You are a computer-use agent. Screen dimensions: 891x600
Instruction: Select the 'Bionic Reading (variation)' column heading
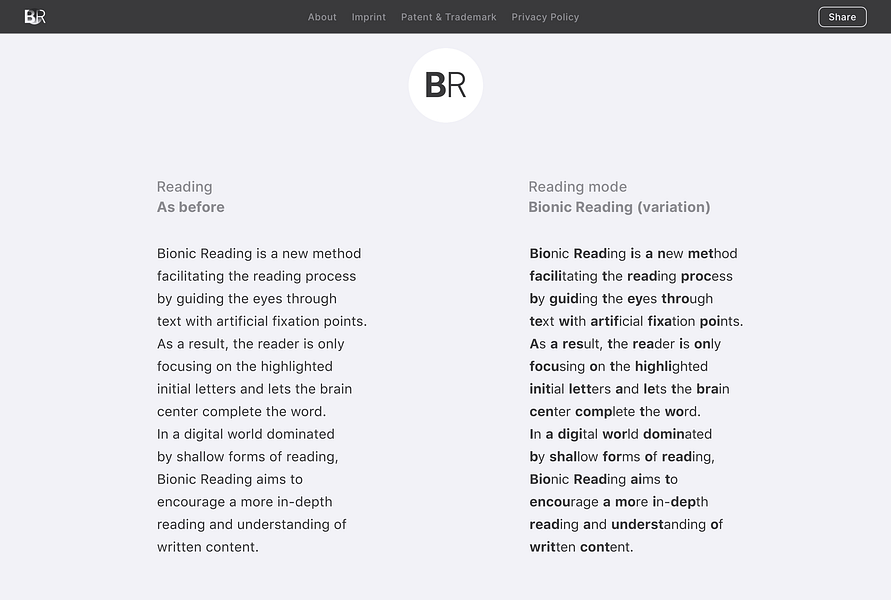[619, 207]
